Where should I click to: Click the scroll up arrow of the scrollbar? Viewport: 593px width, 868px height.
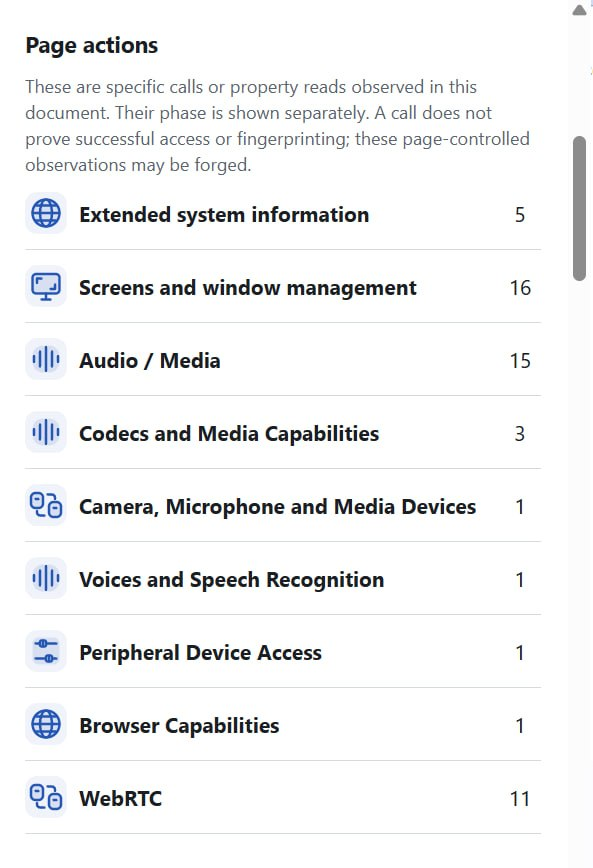click(x=579, y=10)
